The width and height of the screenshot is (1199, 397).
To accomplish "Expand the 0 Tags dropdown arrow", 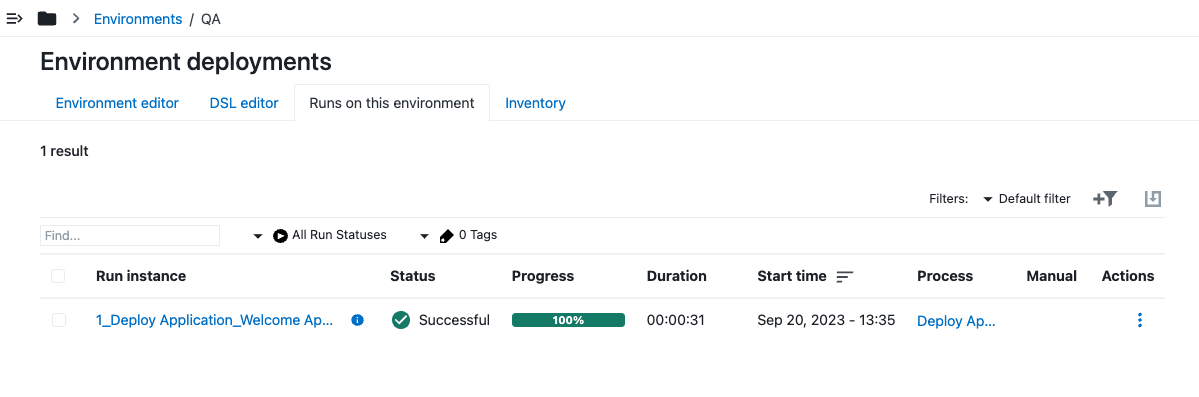I will click(x=424, y=236).
